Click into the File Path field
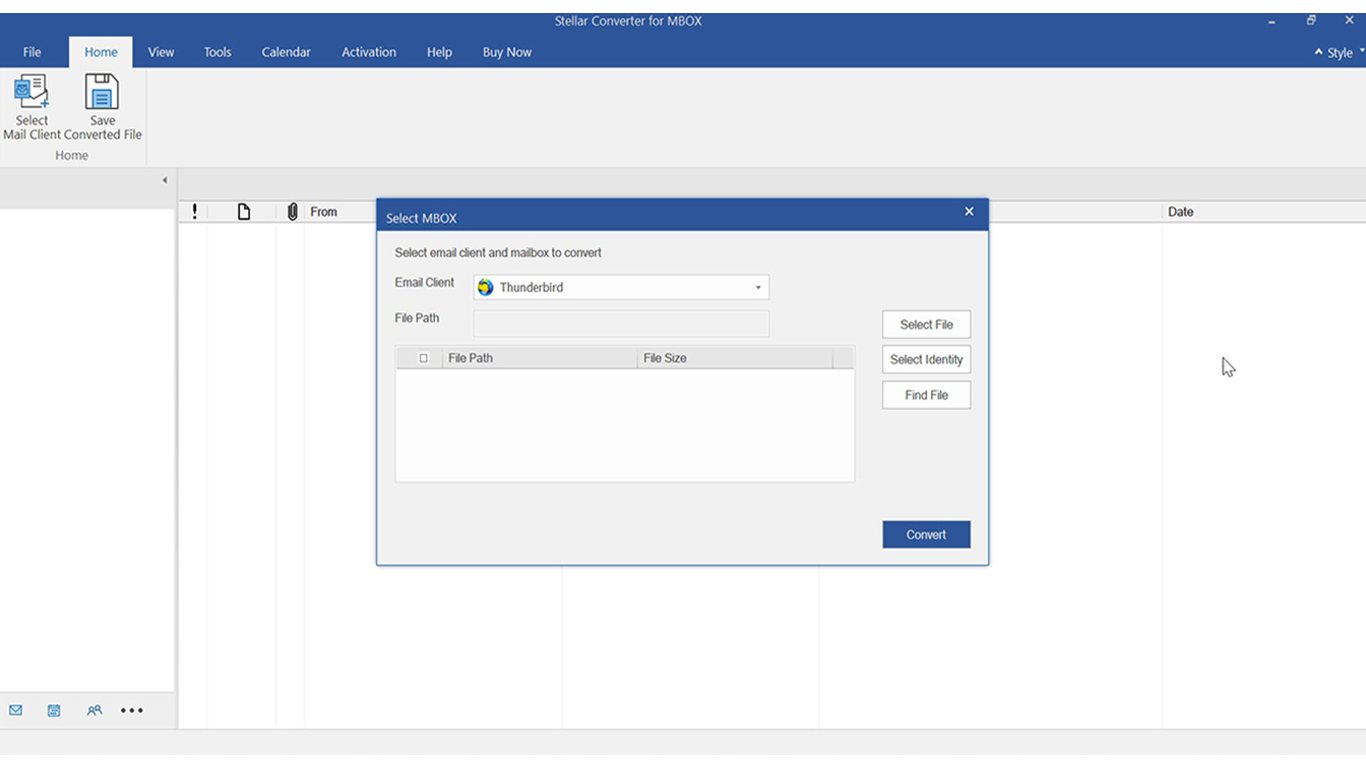The width and height of the screenshot is (1366, 768). (x=621, y=323)
